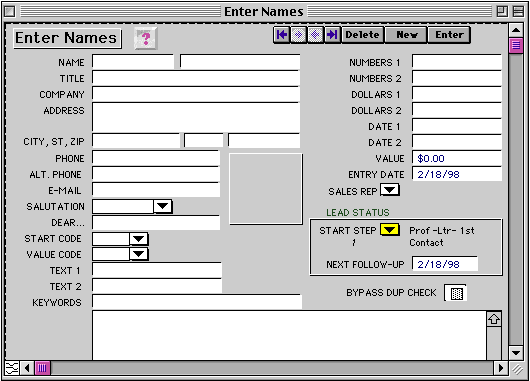Click the Delete button
Screen dimensions: 530x381
pyautogui.click(x=362, y=35)
